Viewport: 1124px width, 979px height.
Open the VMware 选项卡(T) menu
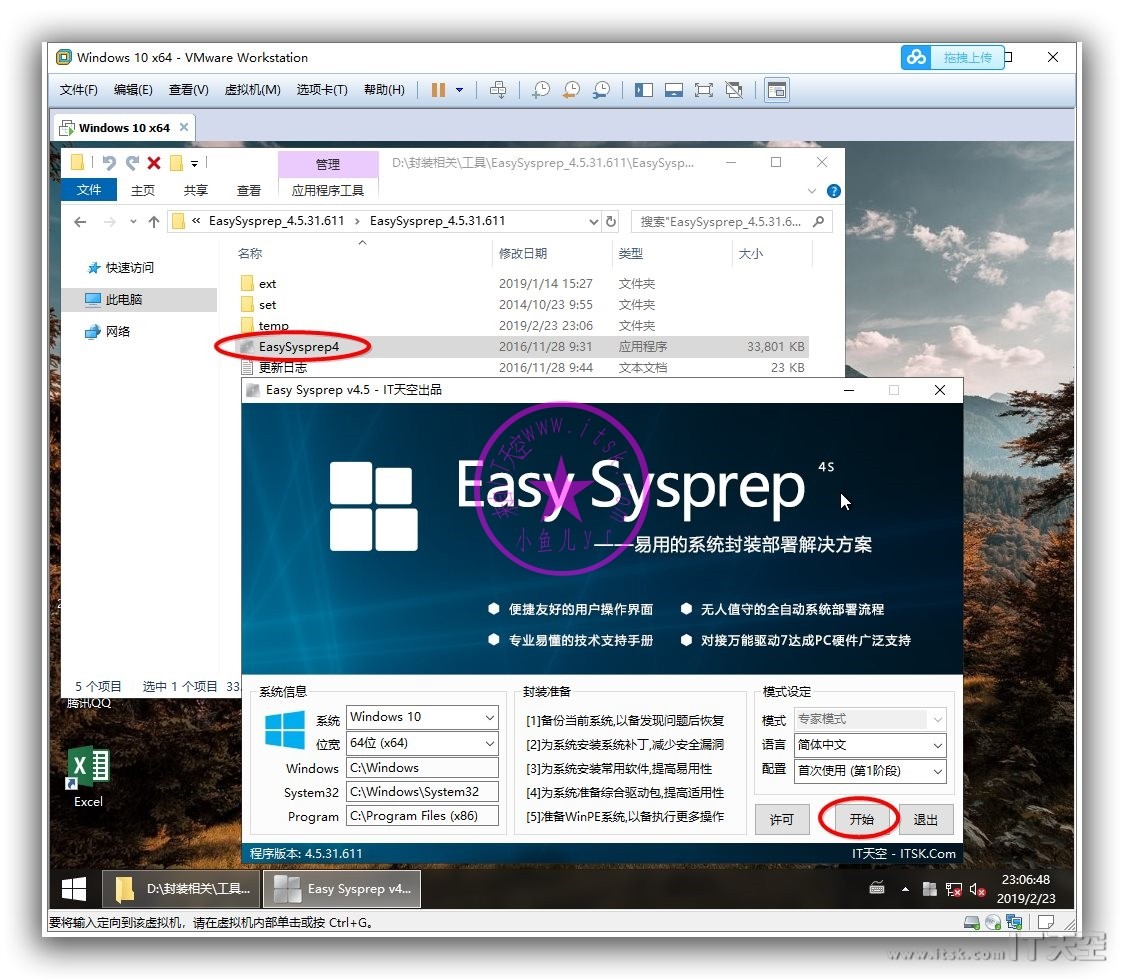pos(322,90)
